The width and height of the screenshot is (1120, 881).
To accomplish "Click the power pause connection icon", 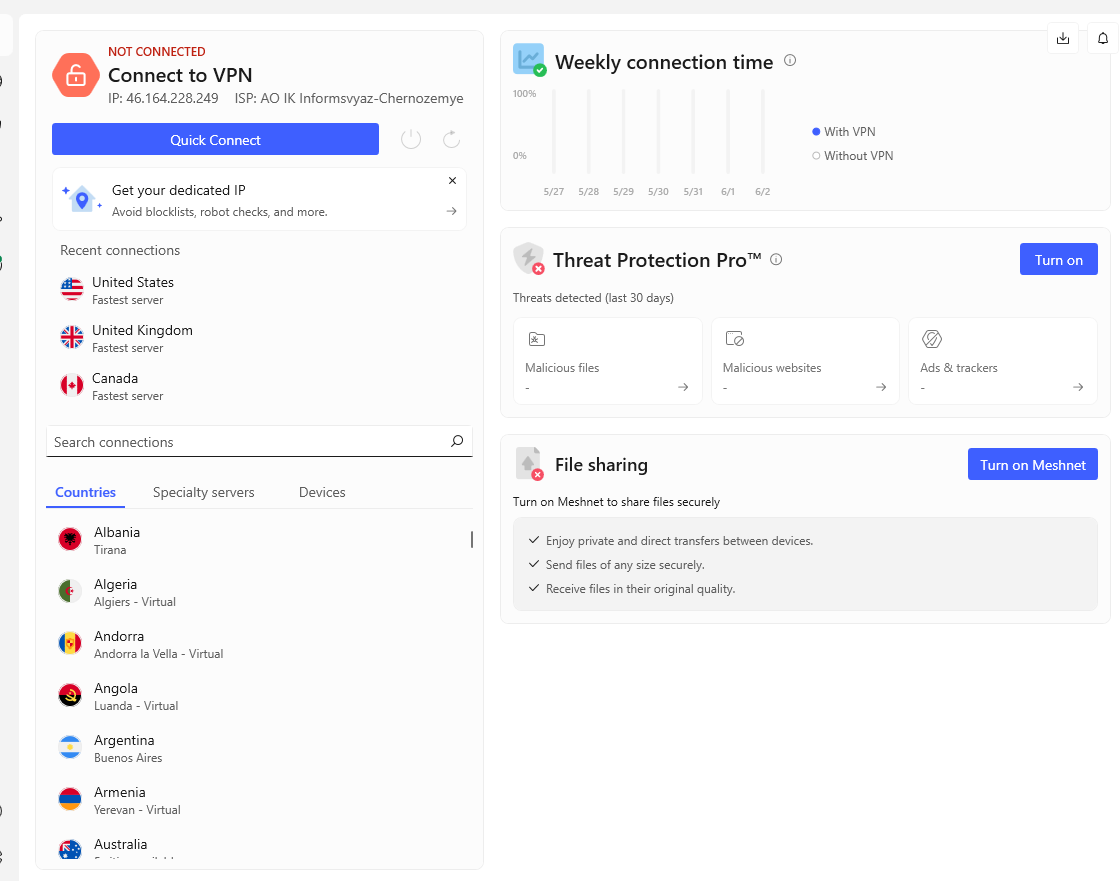I will click(411, 139).
